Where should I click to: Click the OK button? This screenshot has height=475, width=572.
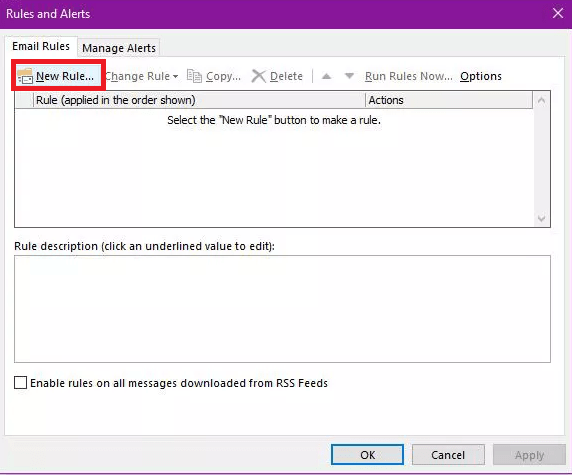coord(367,455)
